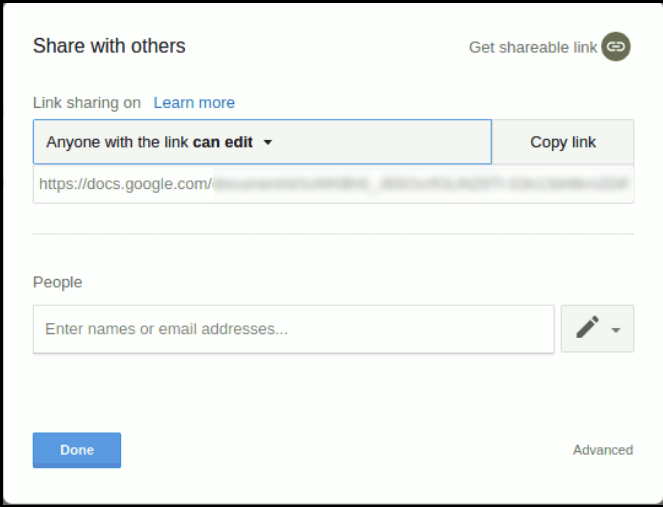
Task: Click the pencil edit-permission icon
Action: pyautogui.click(x=587, y=328)
